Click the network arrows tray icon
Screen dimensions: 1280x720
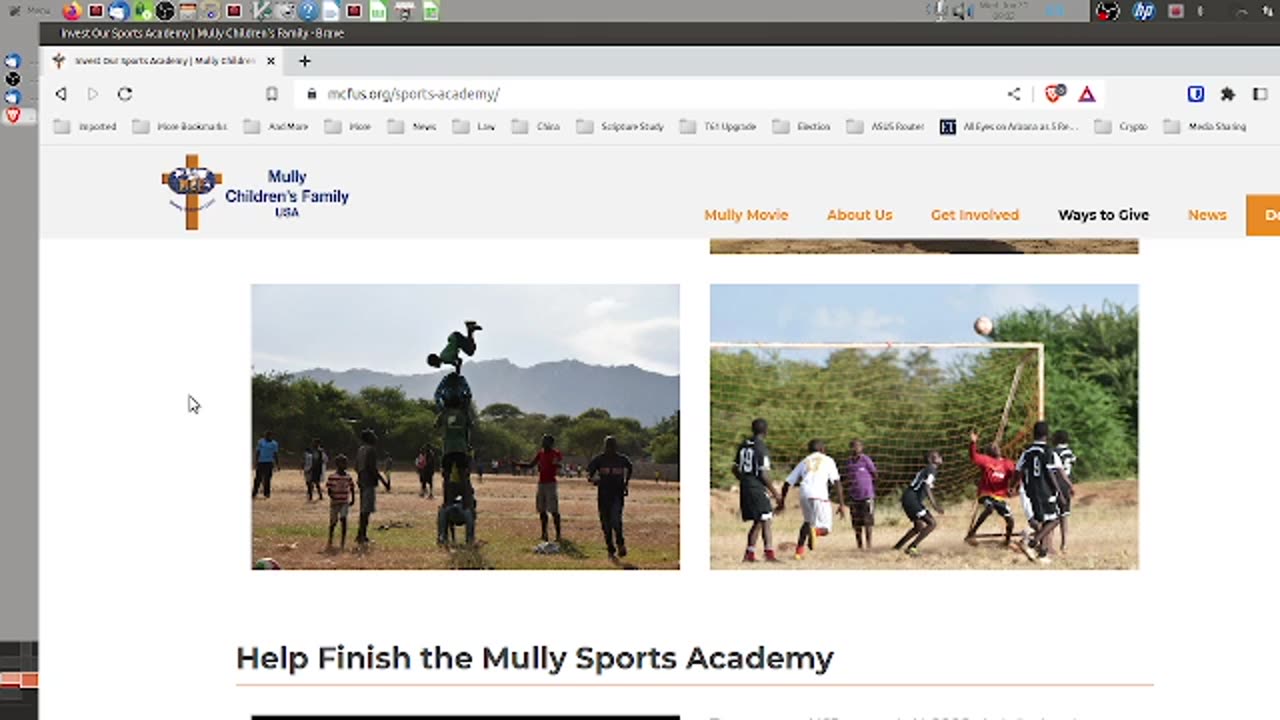[1268, 11]
